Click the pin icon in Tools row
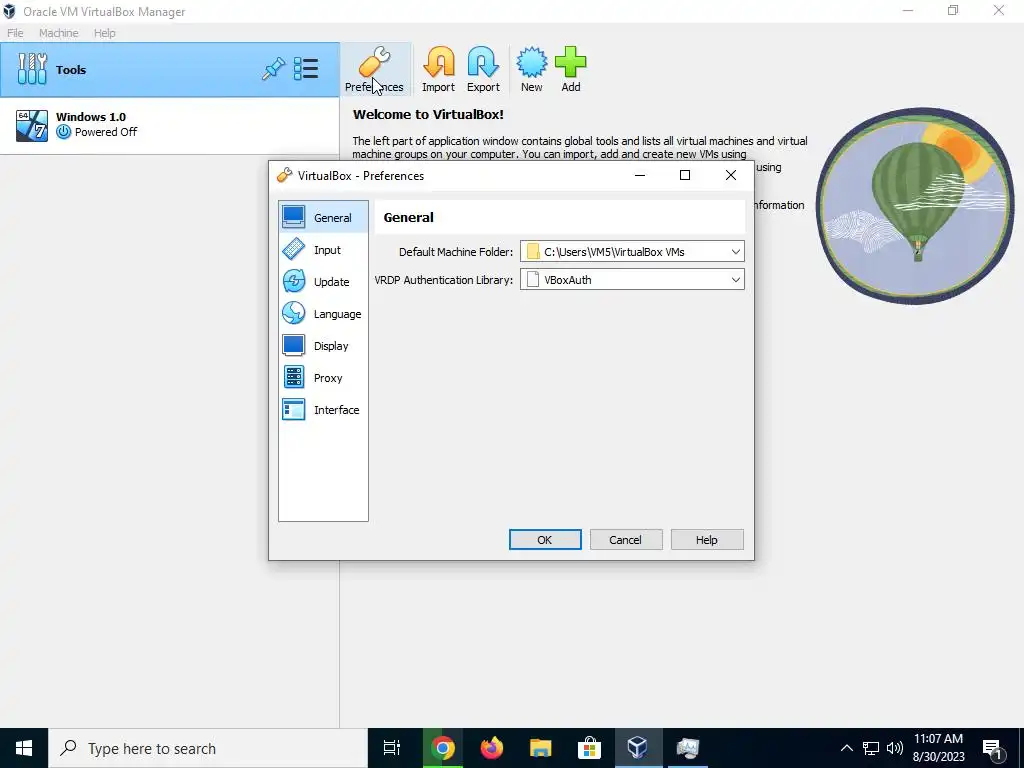1024x768 pixels. tap(273, 69)
